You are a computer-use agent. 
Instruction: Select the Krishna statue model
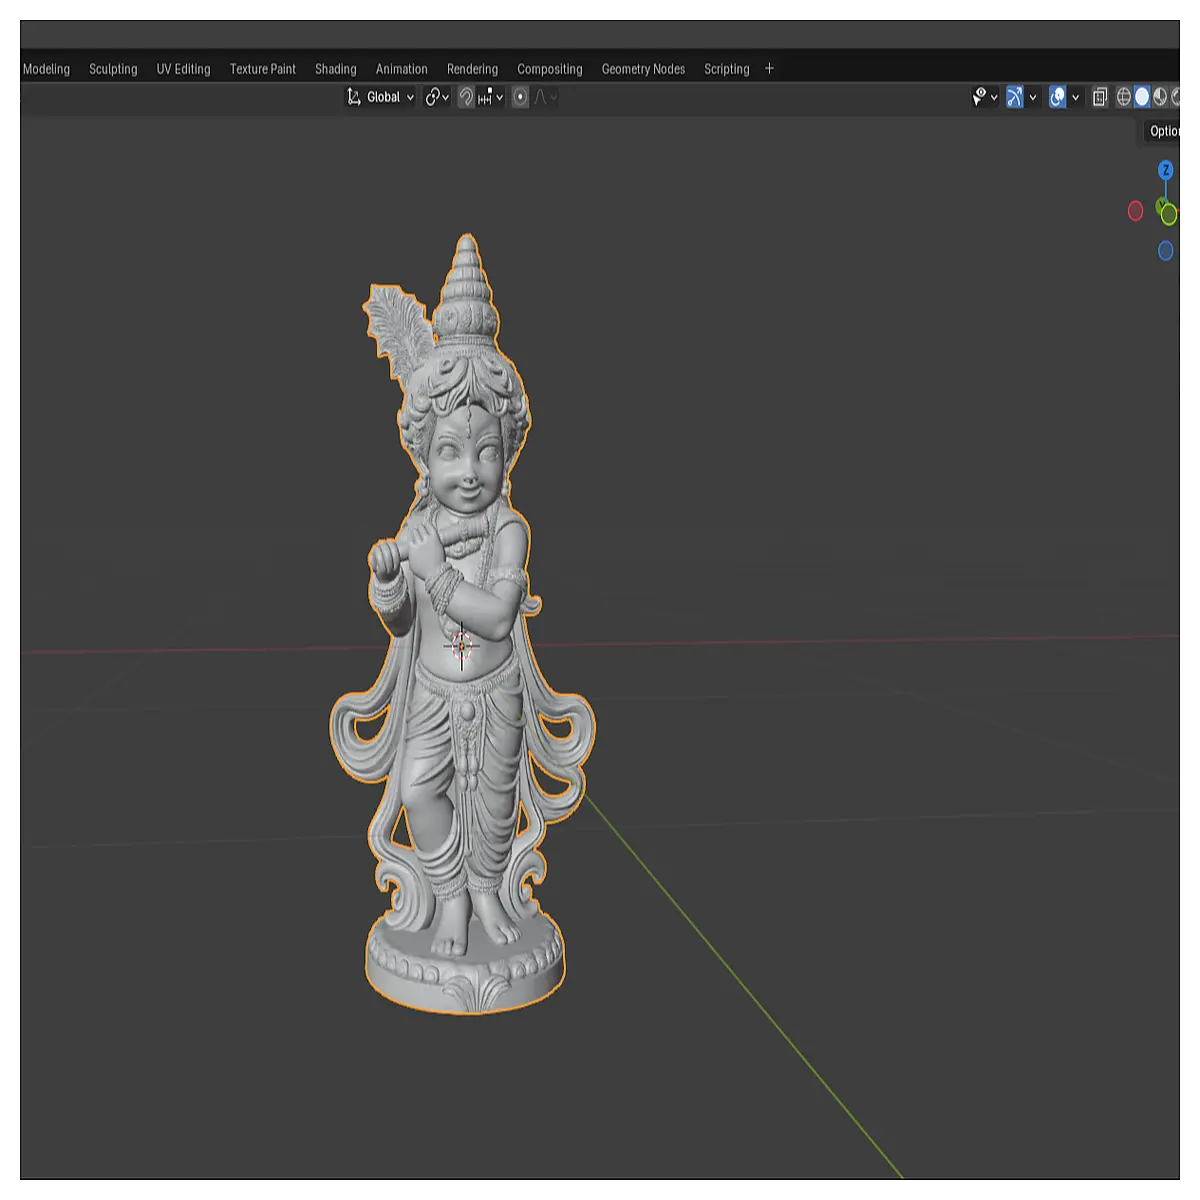465,625
